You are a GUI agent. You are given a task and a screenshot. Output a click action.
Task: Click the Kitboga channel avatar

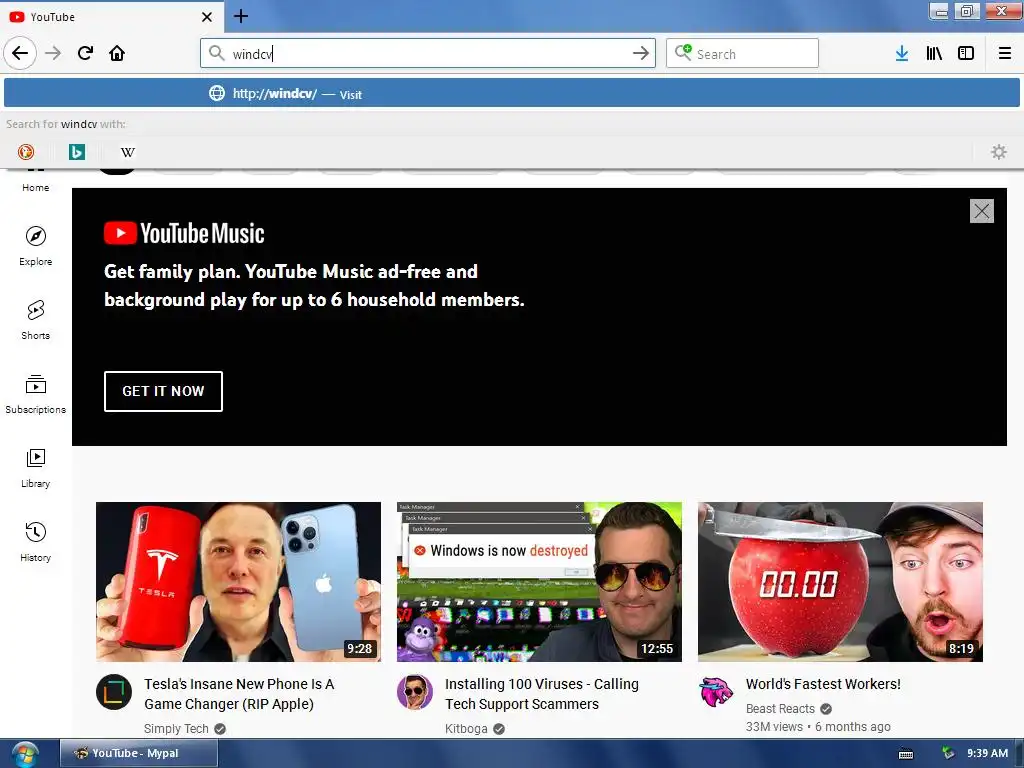click(x=415, y=692)
